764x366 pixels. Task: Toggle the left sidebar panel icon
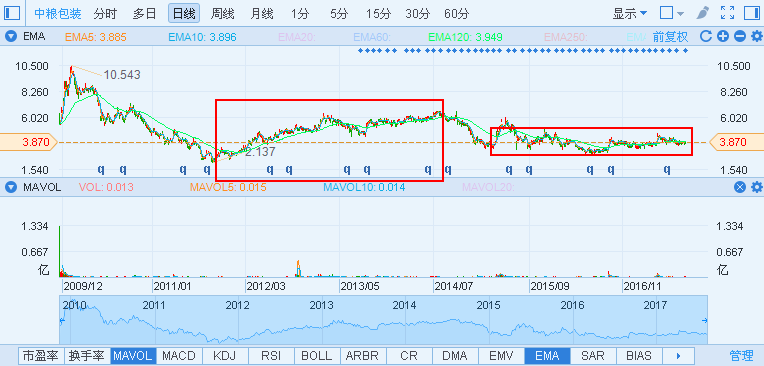tap(12, 13)
